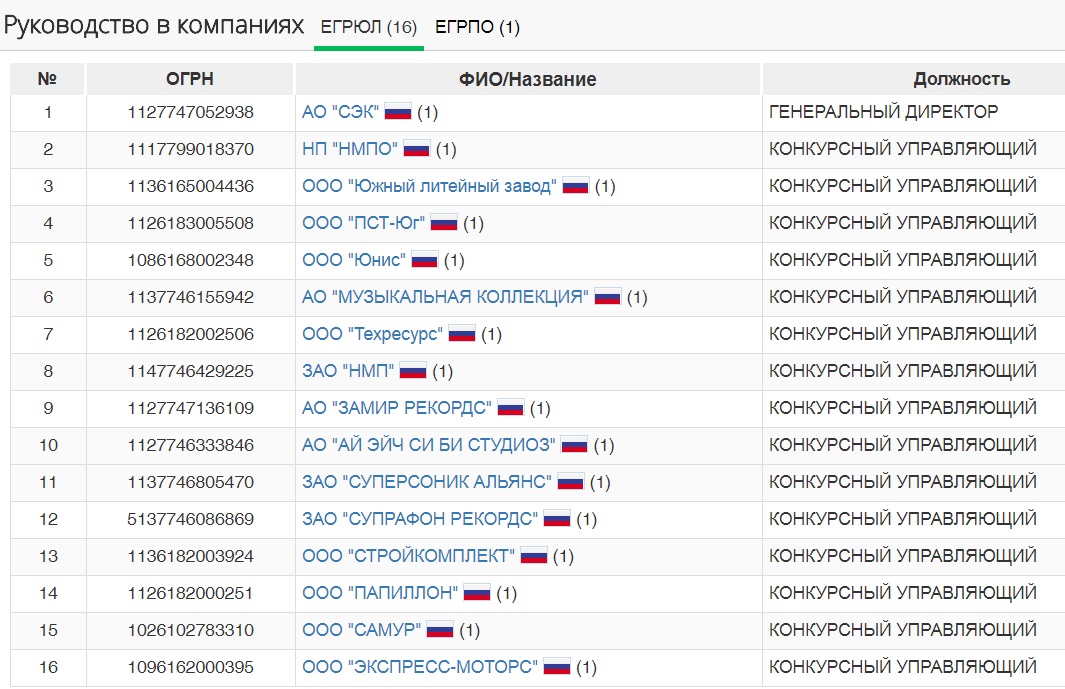
Task: Click flag icon next to ООО "Южный литейный завод"
Action: 575,186
